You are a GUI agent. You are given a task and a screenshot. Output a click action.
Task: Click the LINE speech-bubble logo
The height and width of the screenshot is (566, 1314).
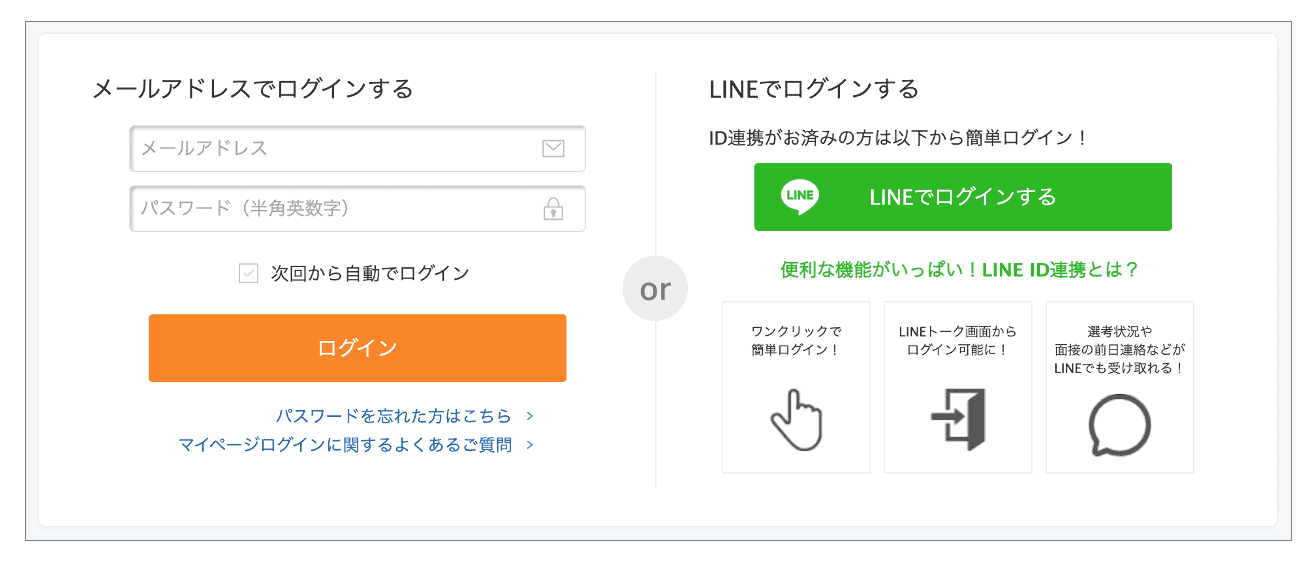pos(800,197)
